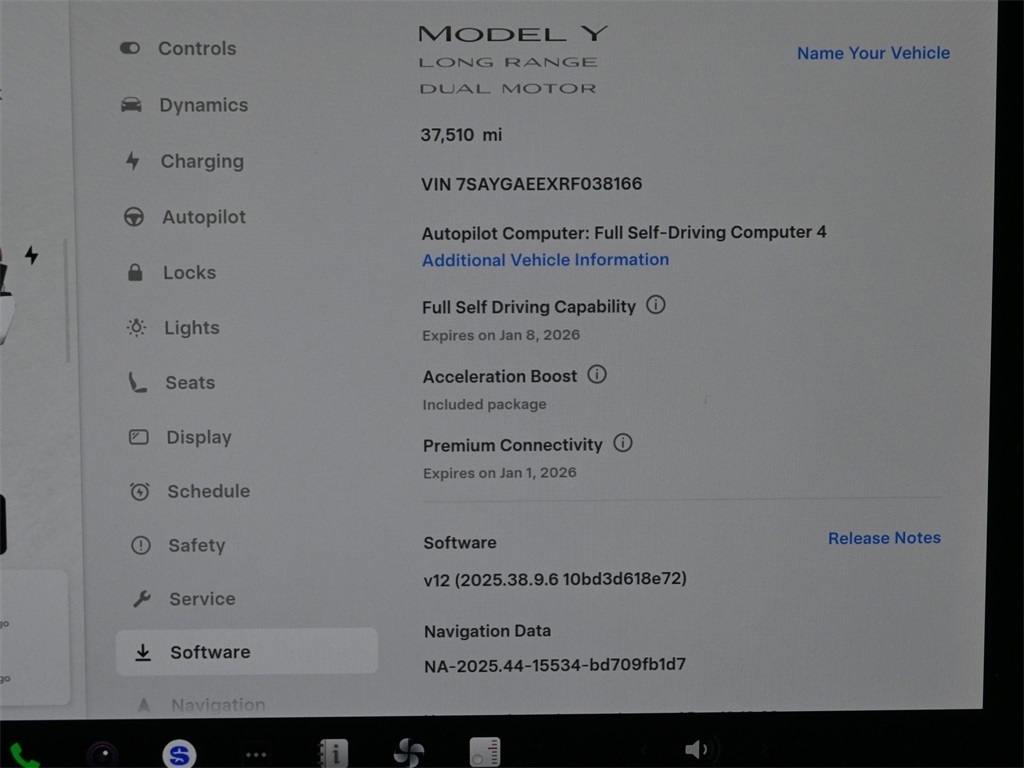
Task: Click Name Your Vehicle link
Action: pyautogui.click(x=873, y=53)
